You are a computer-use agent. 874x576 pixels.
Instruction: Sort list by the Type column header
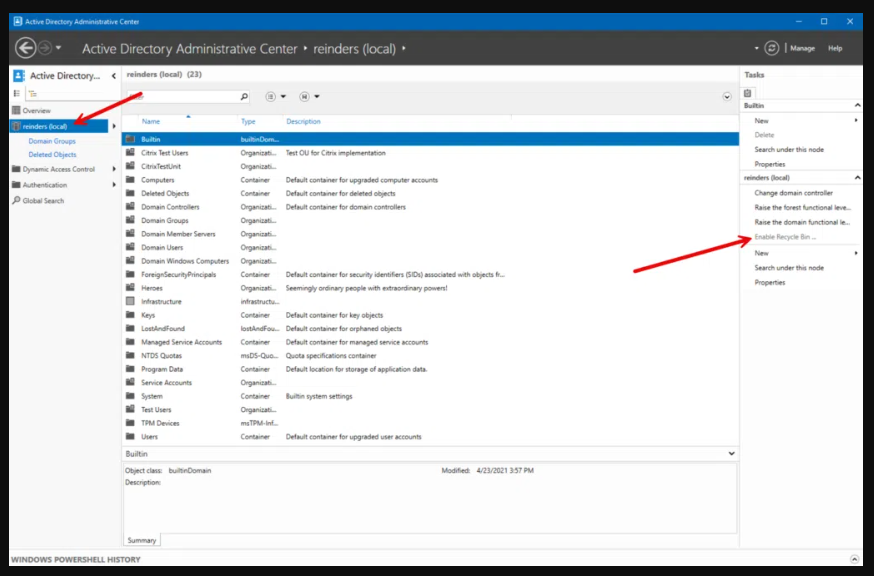(248, 121)
